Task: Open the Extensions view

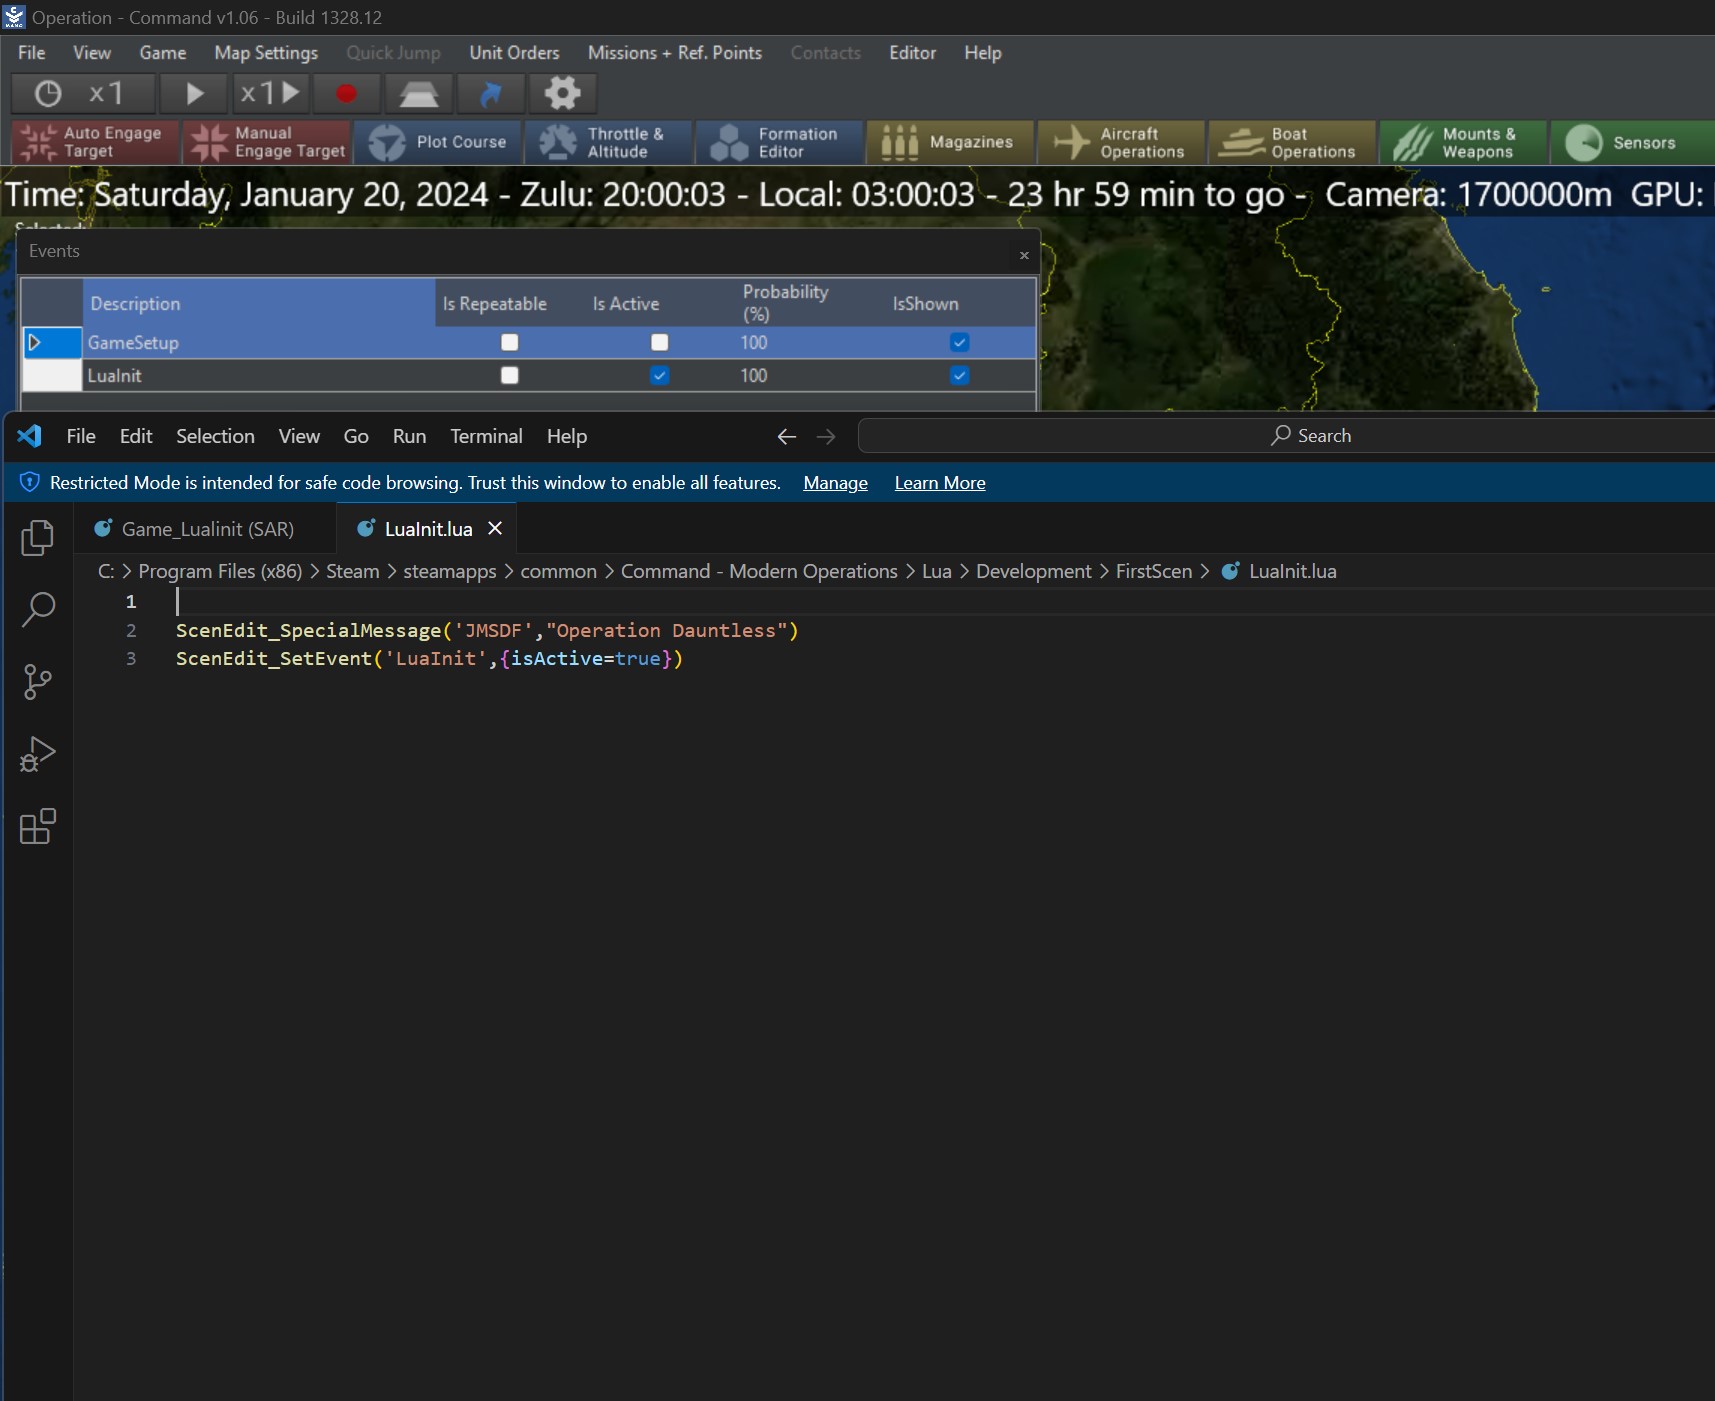Action: (x=38, y=826)
